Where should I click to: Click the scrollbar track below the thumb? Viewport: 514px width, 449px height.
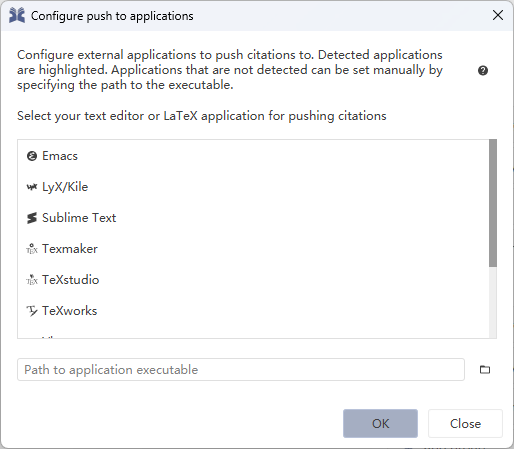click(x=493, y=302)
